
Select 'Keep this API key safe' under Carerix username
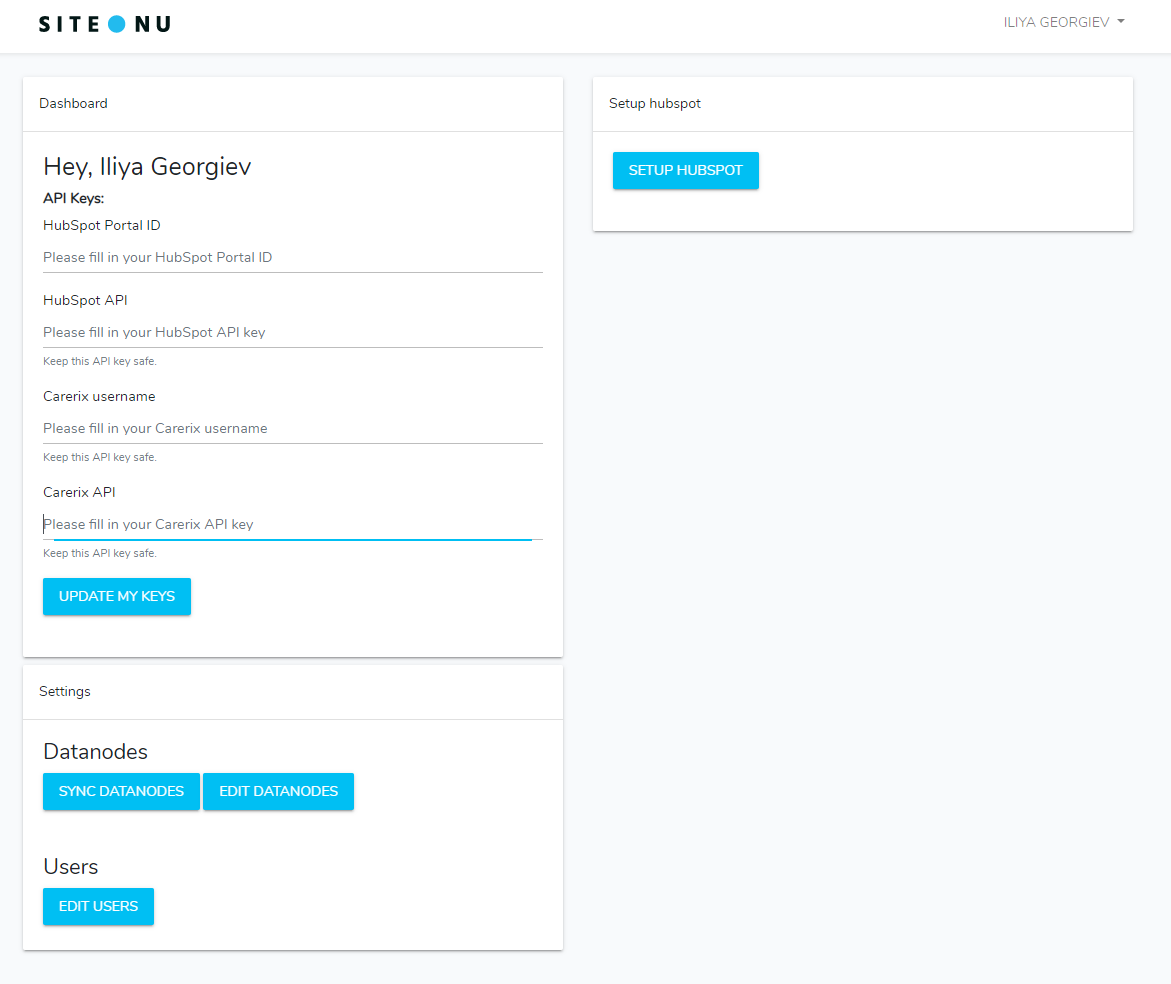click(100, 458)
